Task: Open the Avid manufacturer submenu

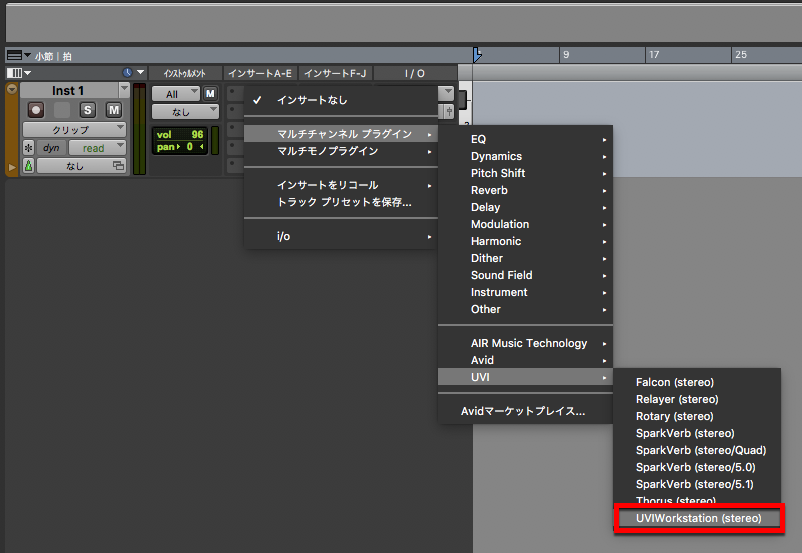Action: 525,360
